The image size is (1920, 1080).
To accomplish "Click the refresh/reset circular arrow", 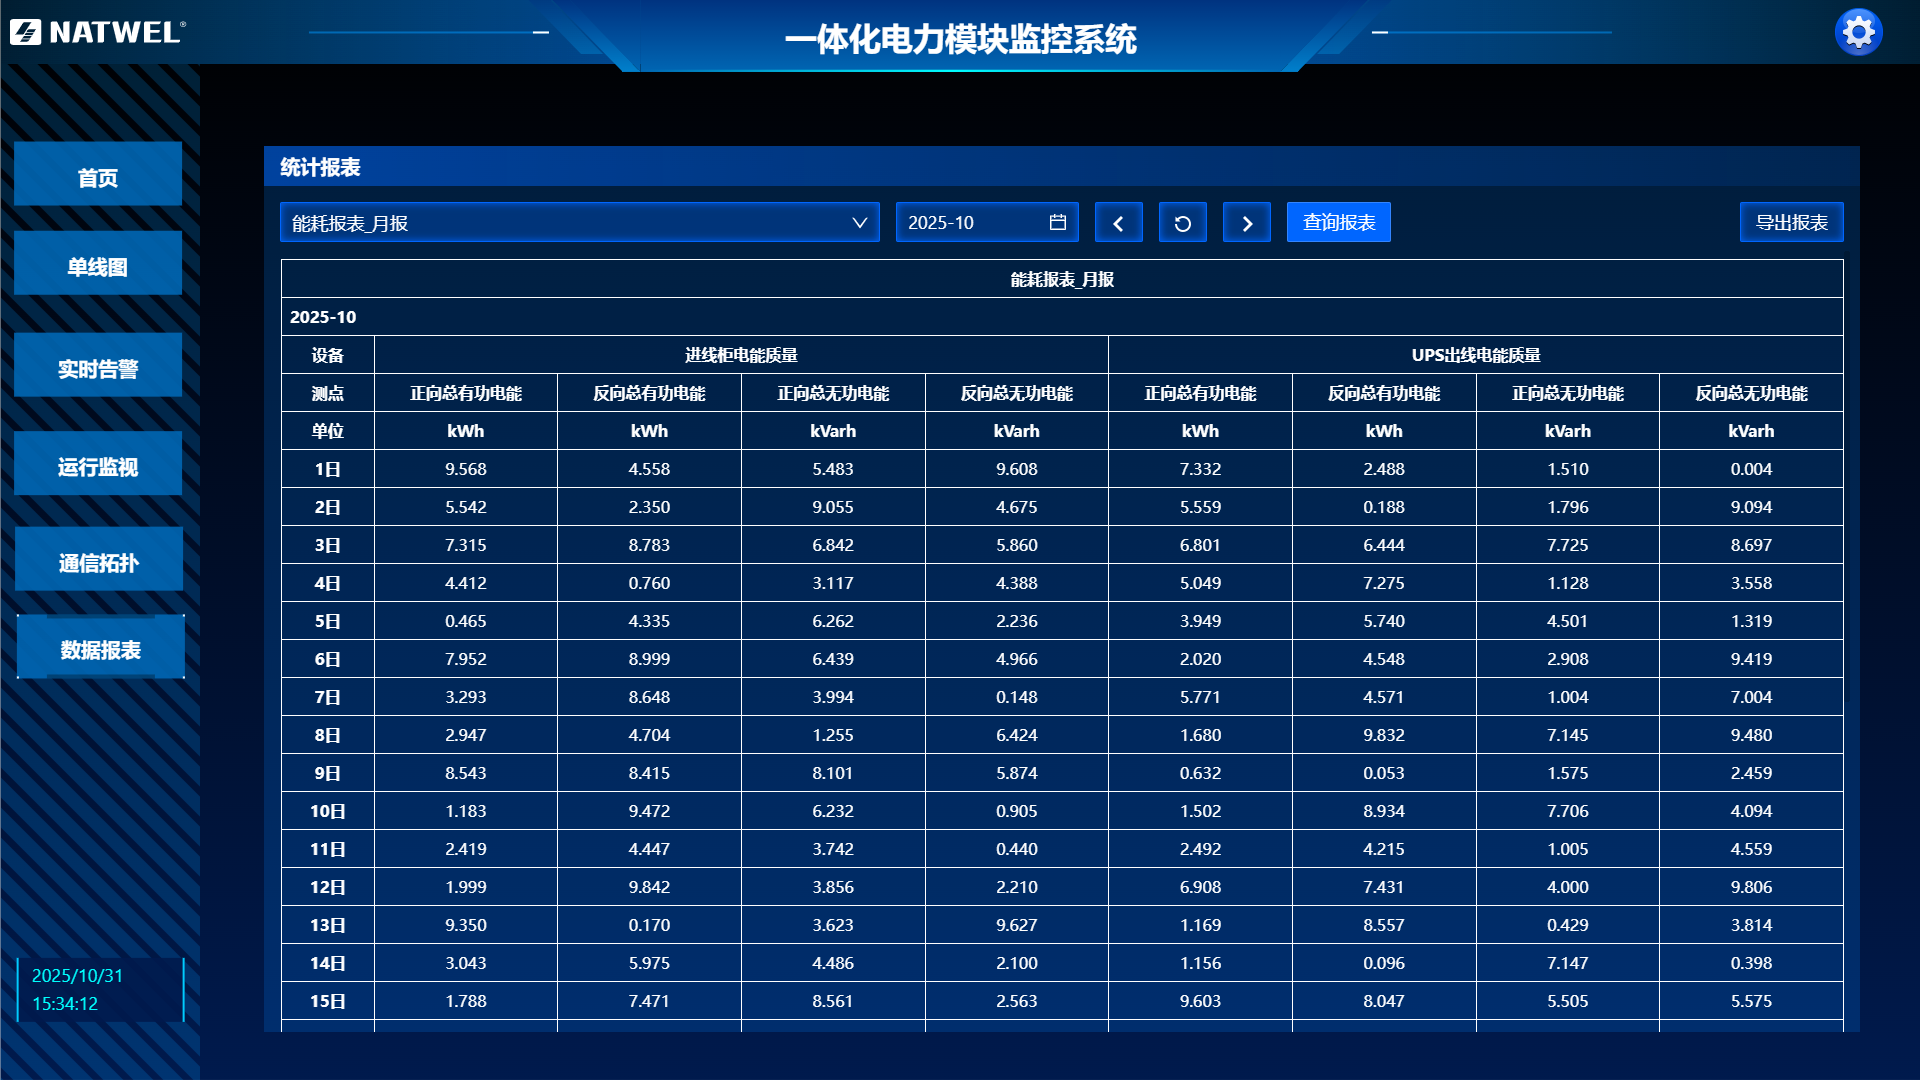I will 1182,223.
